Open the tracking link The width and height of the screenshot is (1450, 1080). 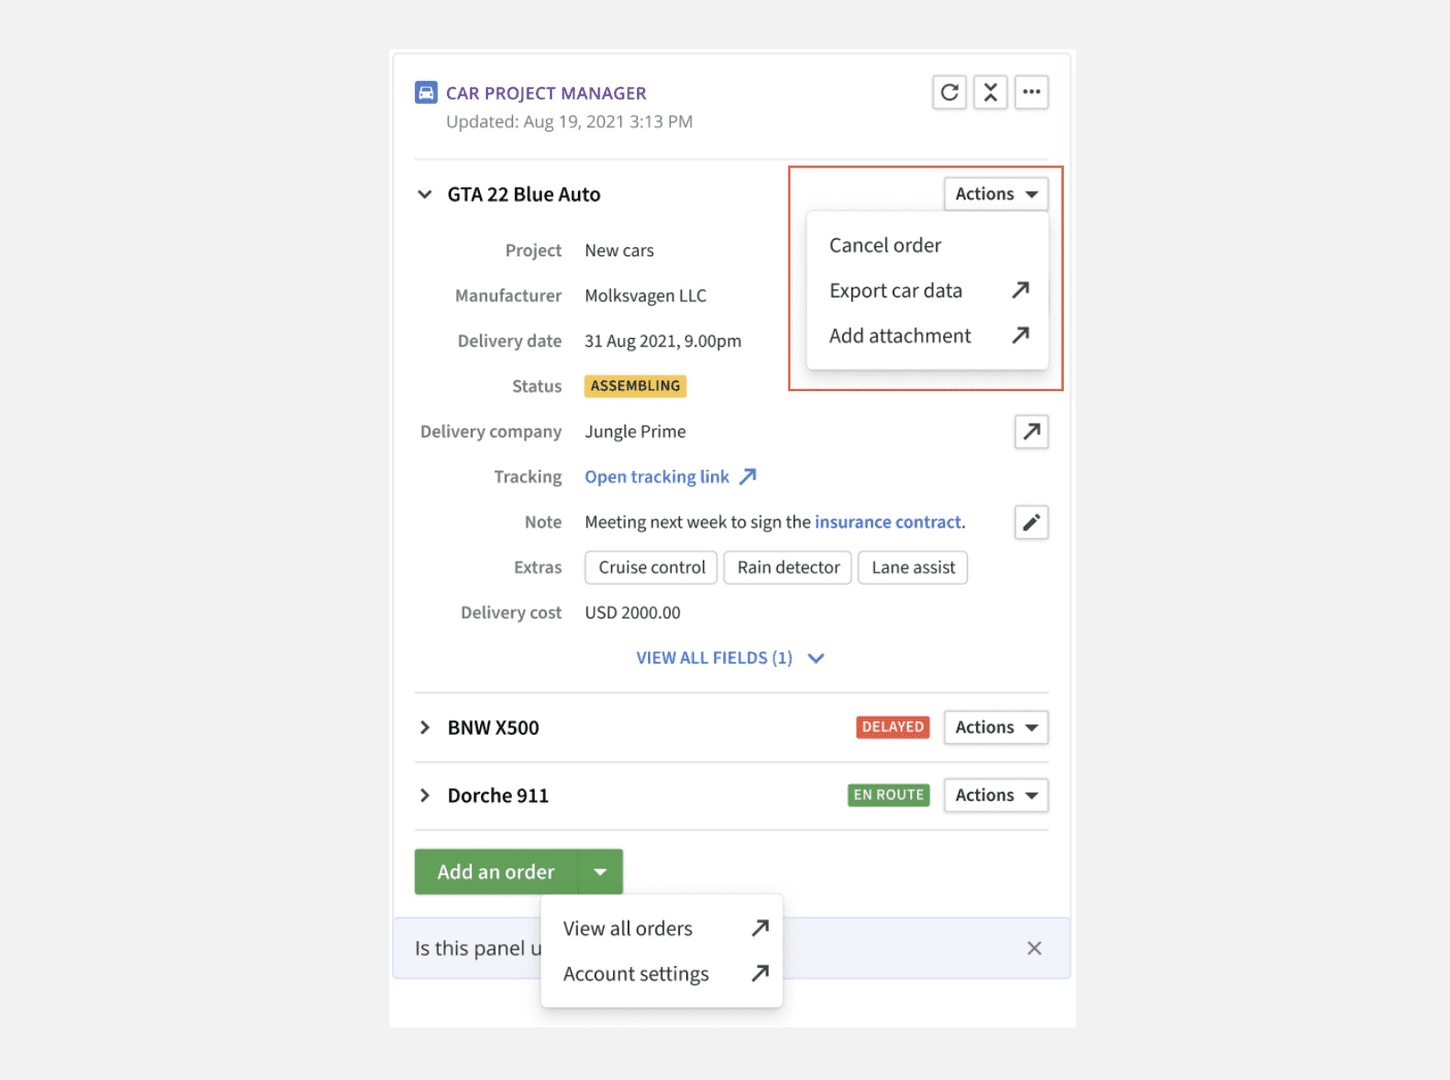(x=657, y=477)
